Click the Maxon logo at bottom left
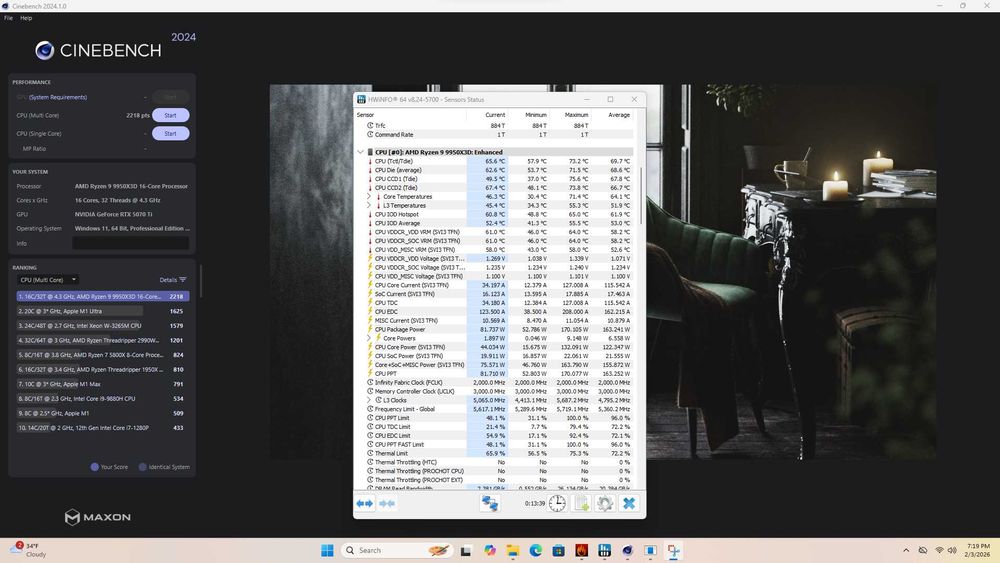 98,517
